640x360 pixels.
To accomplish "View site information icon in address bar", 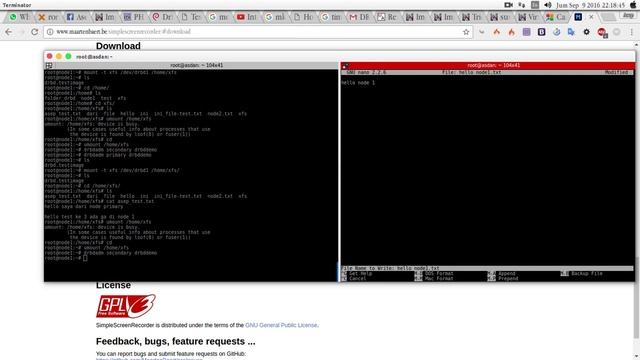I will [50, 32].
